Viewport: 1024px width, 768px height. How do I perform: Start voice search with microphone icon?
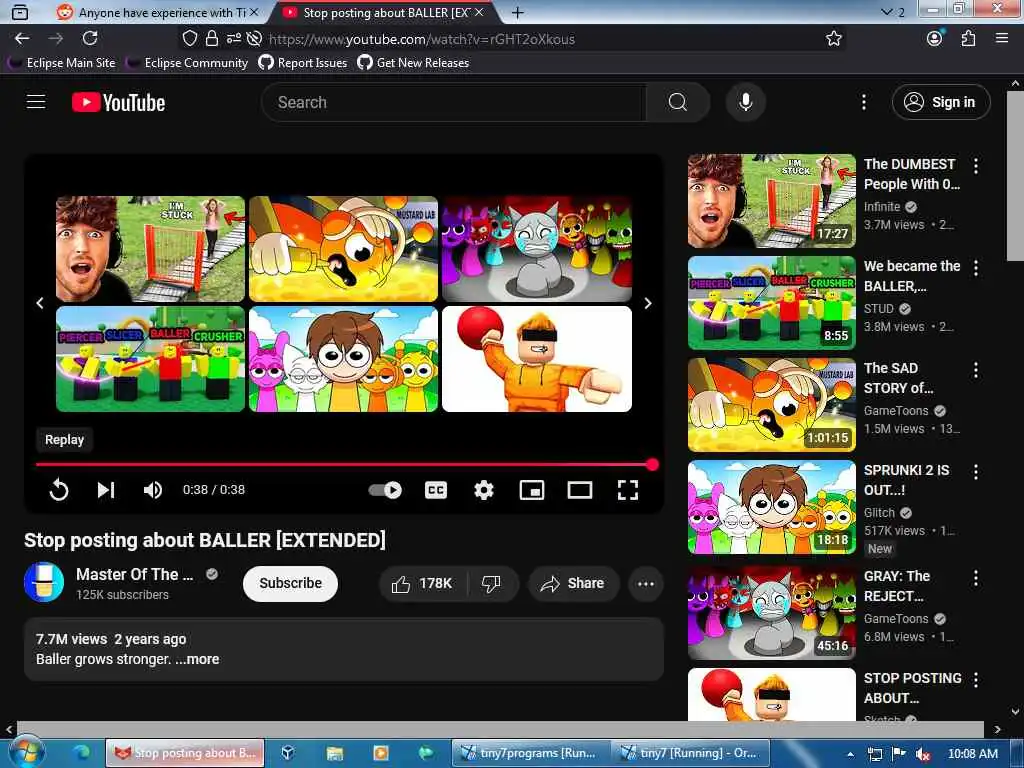pos(745,102)
